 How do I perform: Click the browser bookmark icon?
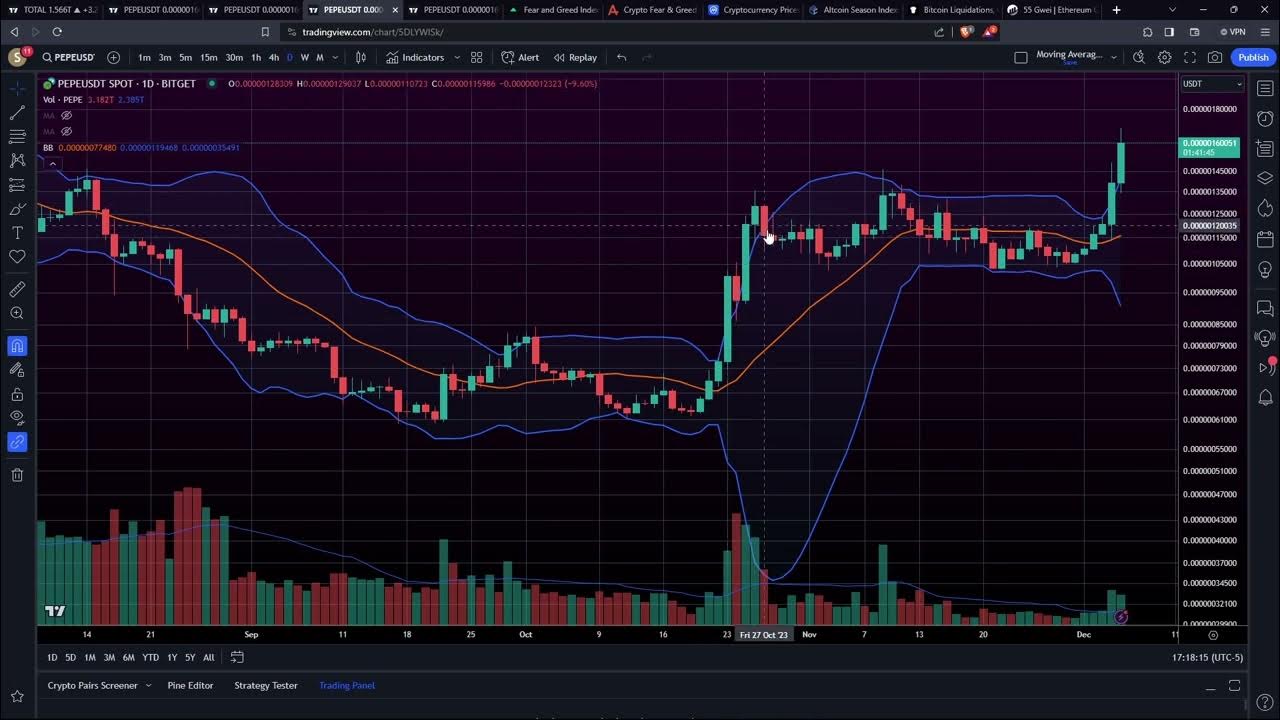[x=265, y=32]
